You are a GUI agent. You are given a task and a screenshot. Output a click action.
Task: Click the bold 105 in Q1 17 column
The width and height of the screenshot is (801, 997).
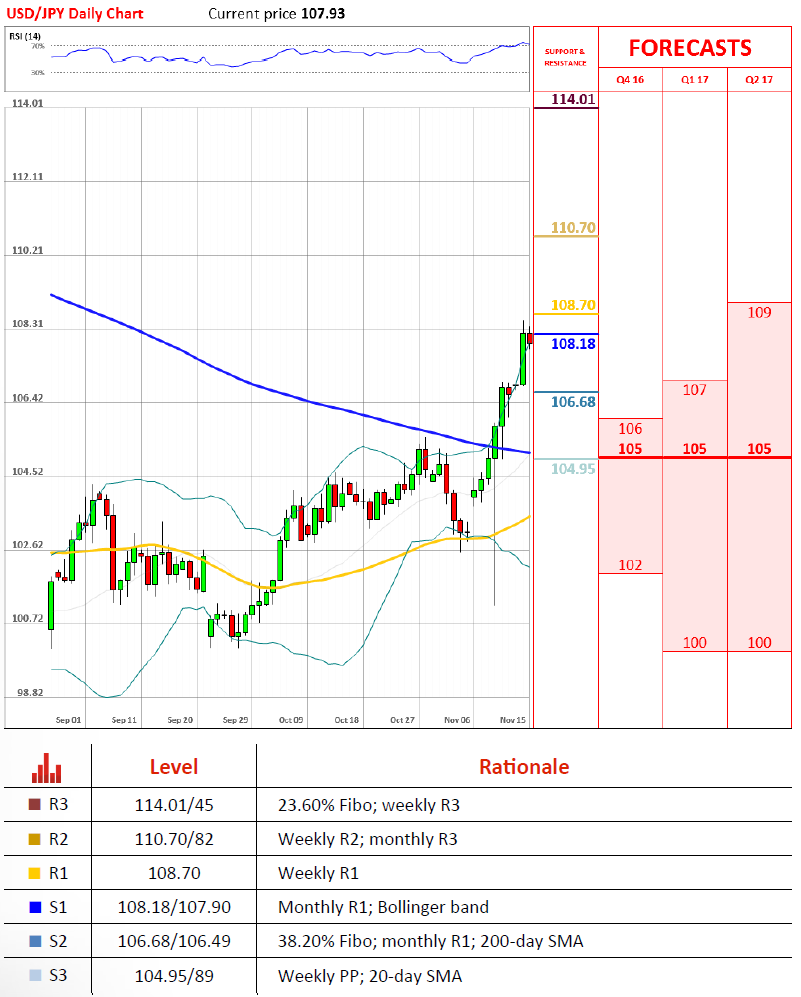click(695, 449)
